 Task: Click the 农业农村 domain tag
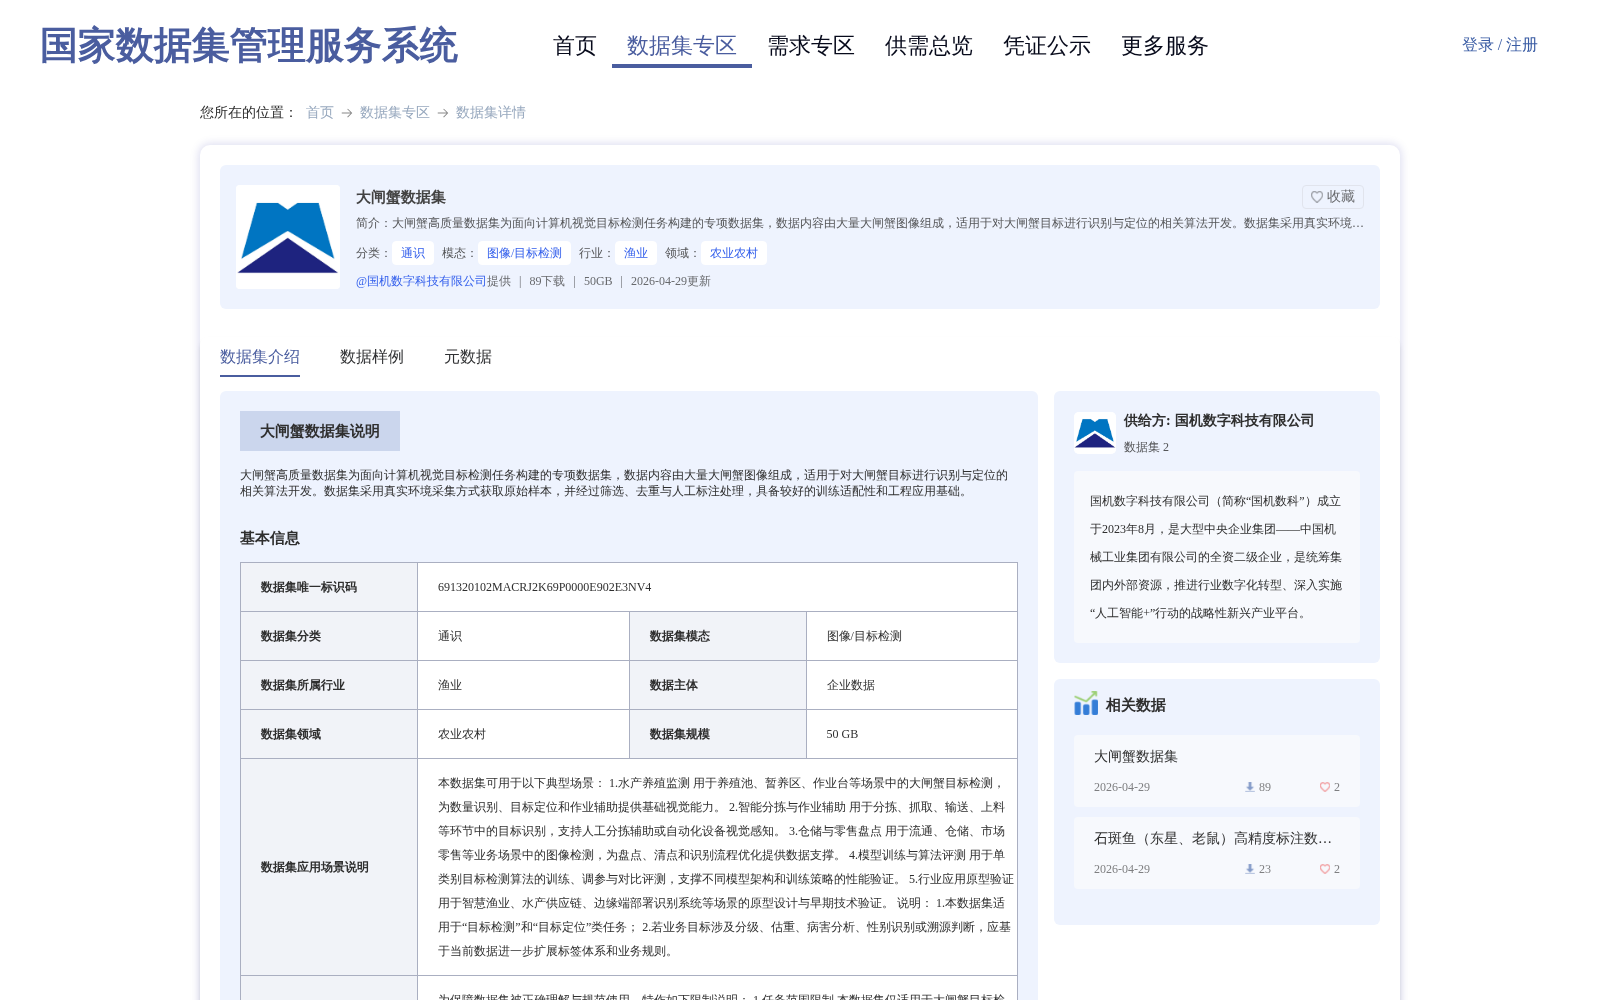click(734, 253)
